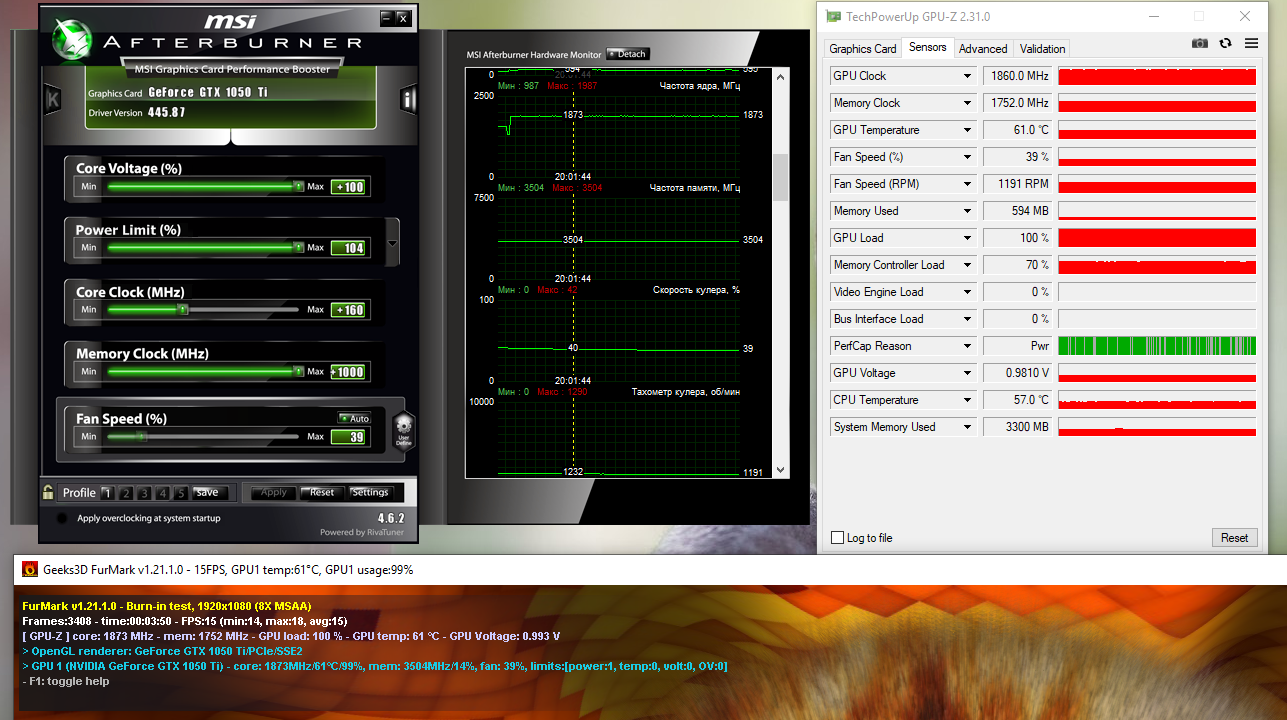1287x720 pixels.
Task: Click the GPU-Z title bar app icon
Action: click(x=833, y=16)
